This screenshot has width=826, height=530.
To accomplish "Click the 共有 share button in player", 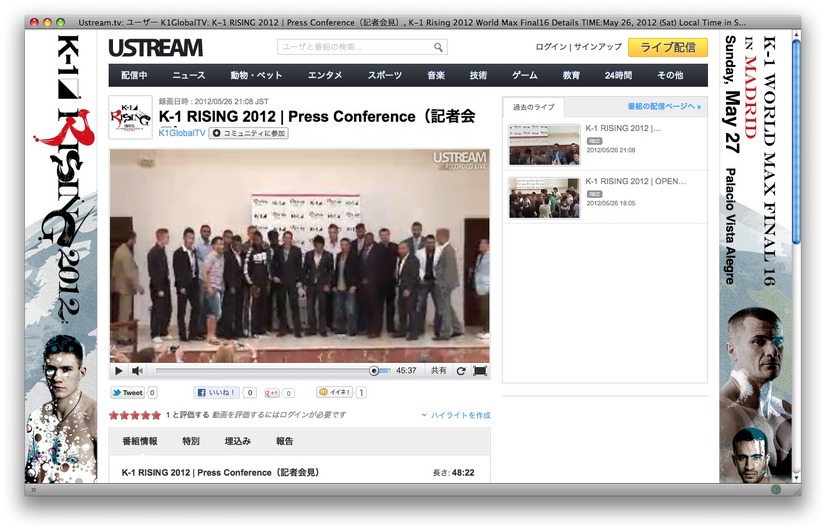I will tap(438, 370).
